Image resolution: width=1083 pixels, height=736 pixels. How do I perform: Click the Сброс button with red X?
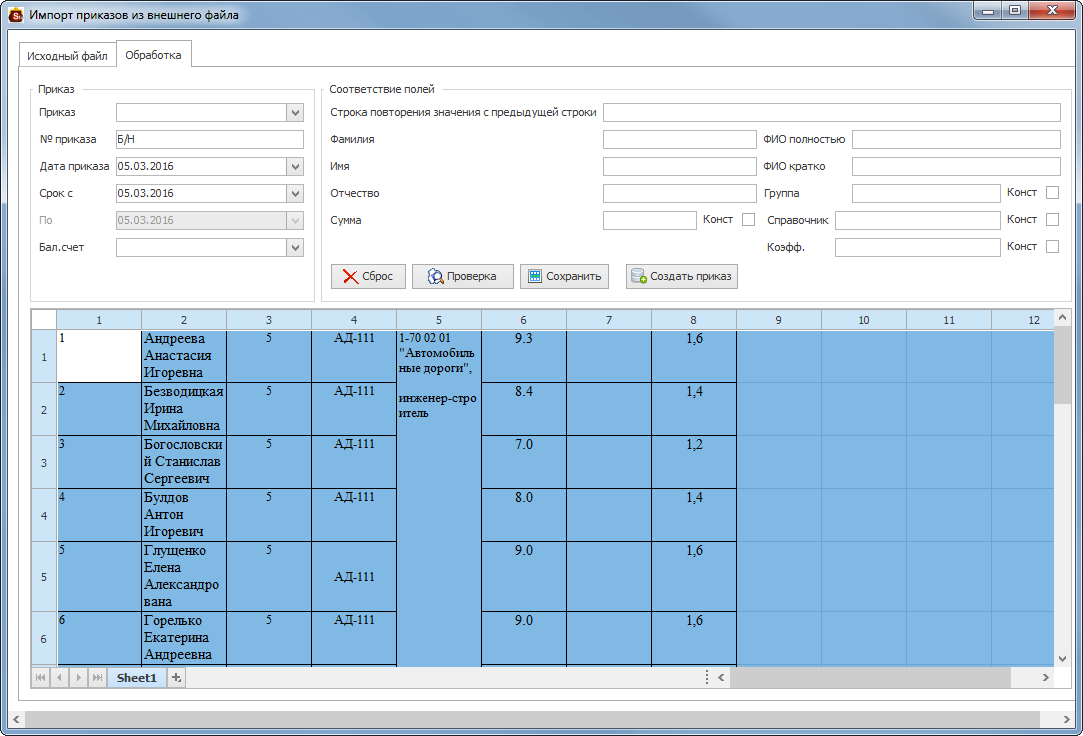368,276
